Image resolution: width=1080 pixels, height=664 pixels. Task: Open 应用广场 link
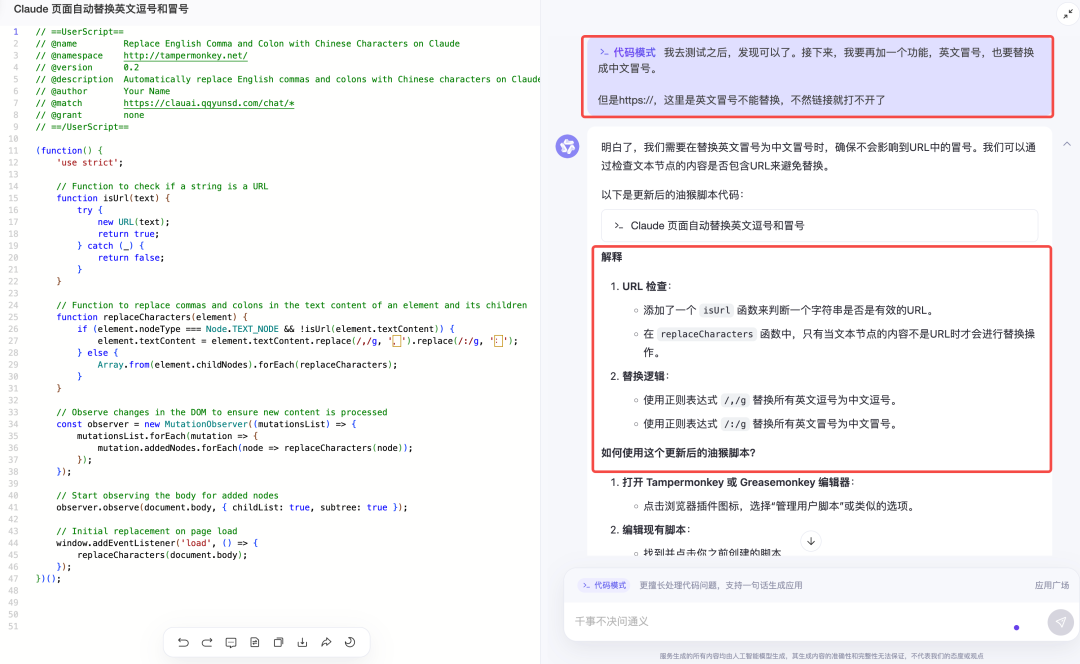point(1051,585)
